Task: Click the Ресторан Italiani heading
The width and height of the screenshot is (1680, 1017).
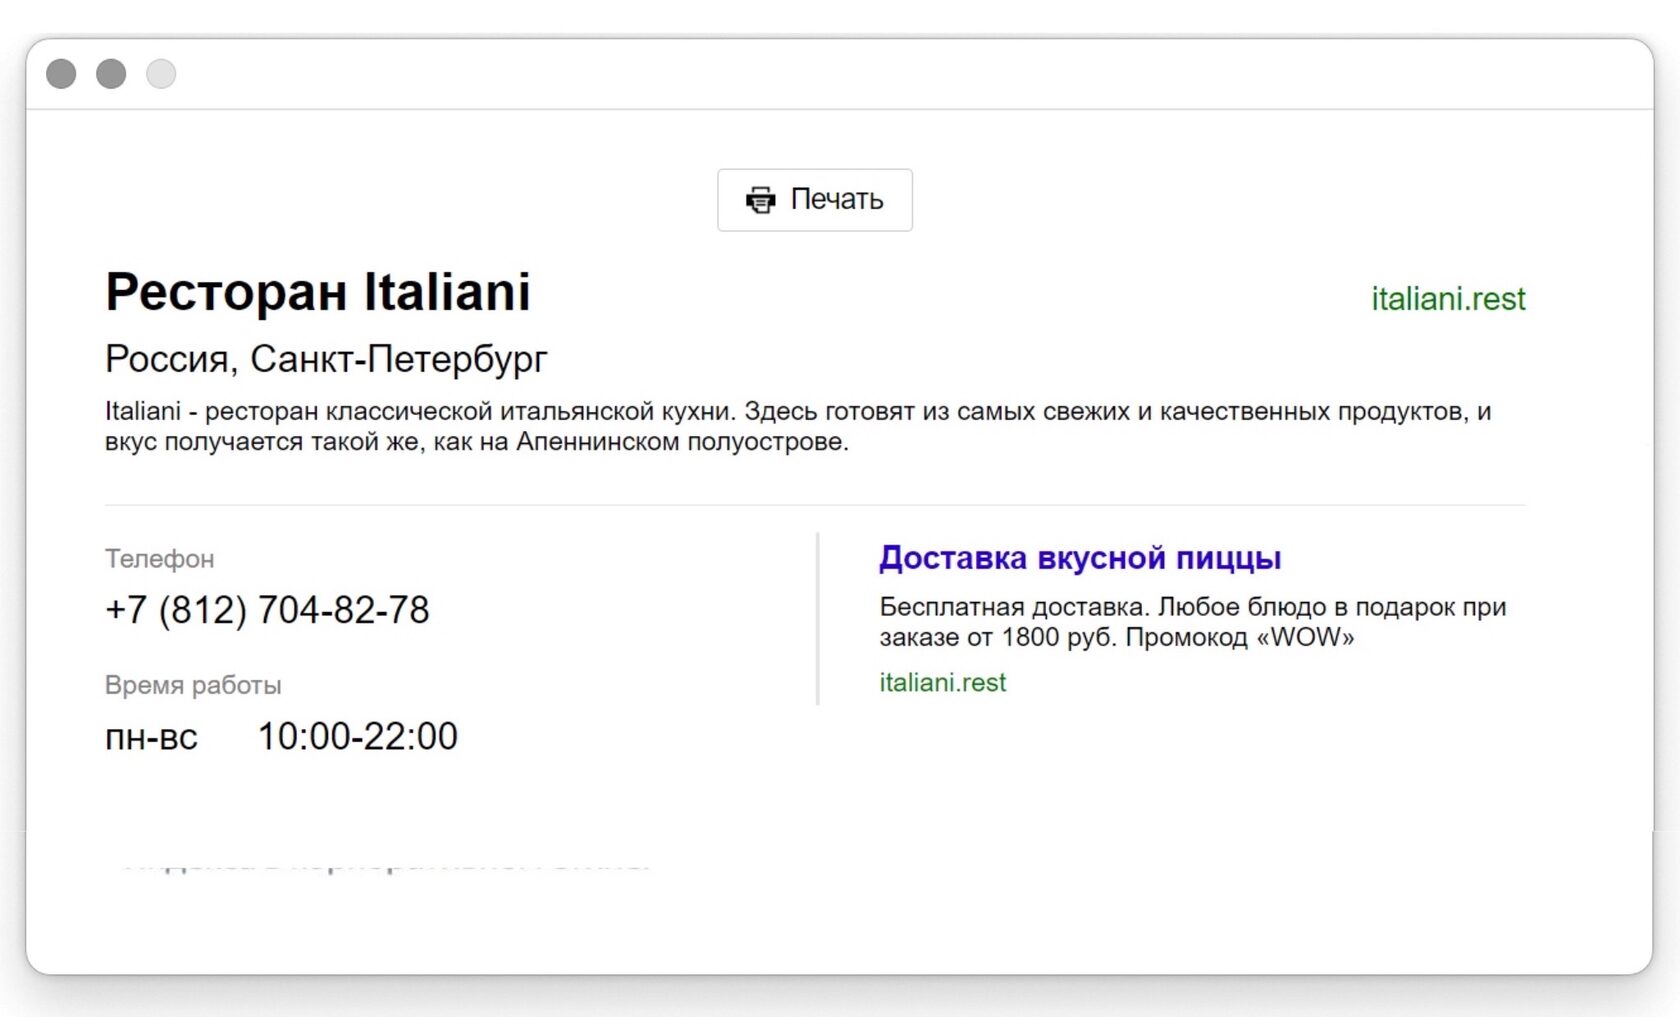Action: tap(318, 292)
